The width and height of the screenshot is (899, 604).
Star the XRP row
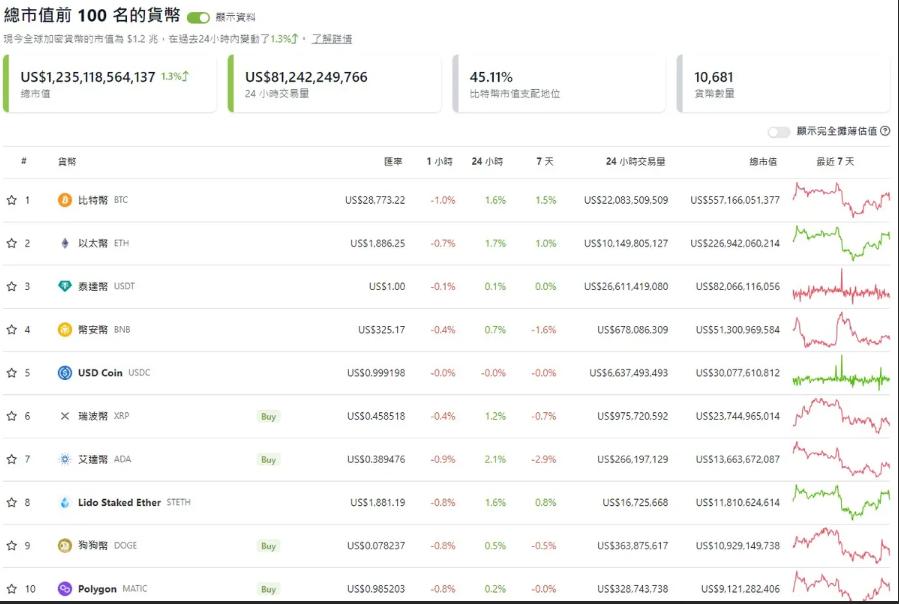(11, 416)
